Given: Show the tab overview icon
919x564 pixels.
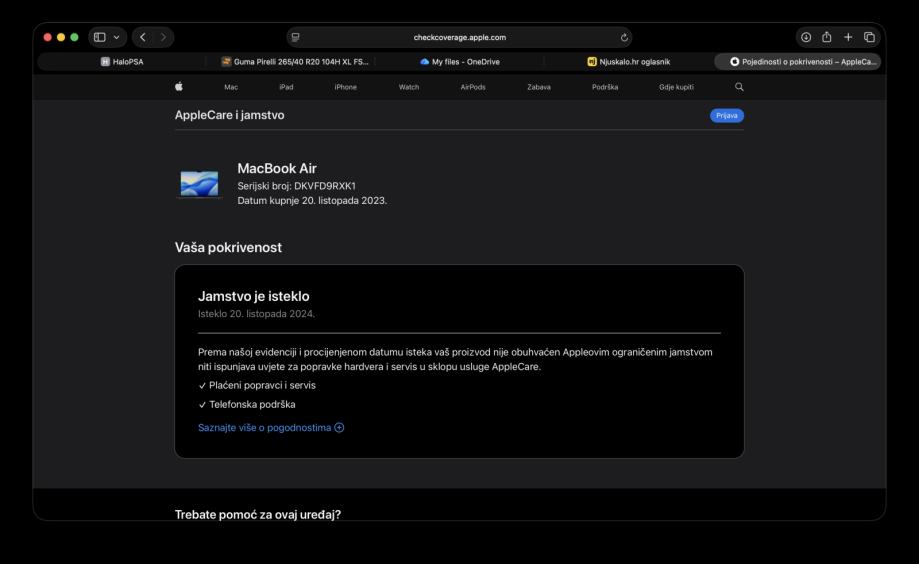Looking at the screenshot, I should (869, 37).
